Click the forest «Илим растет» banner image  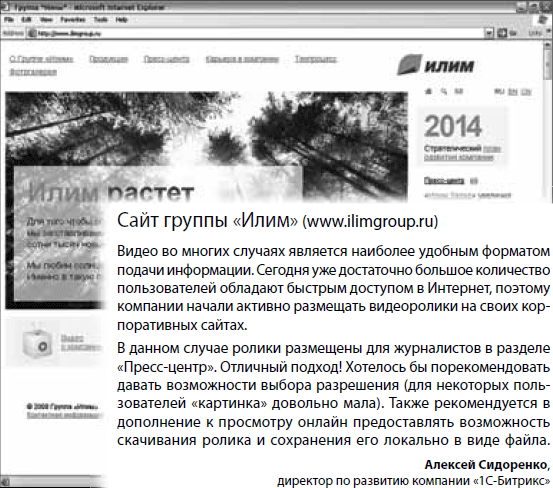(x=206, y=148)
